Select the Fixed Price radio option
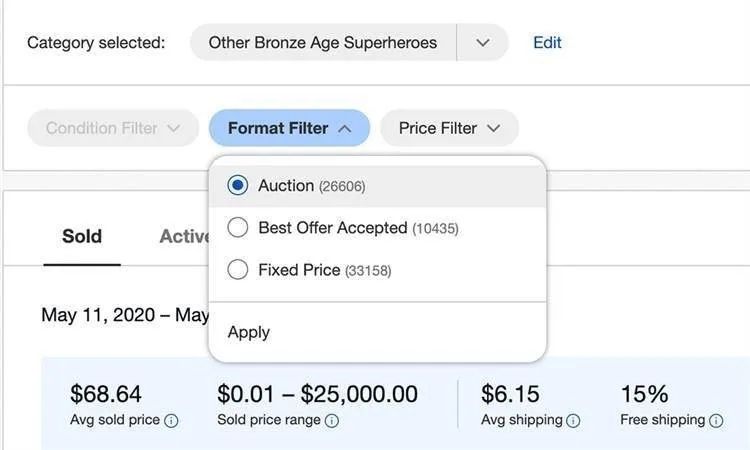 pyautogui.click(x=238, y=270)
